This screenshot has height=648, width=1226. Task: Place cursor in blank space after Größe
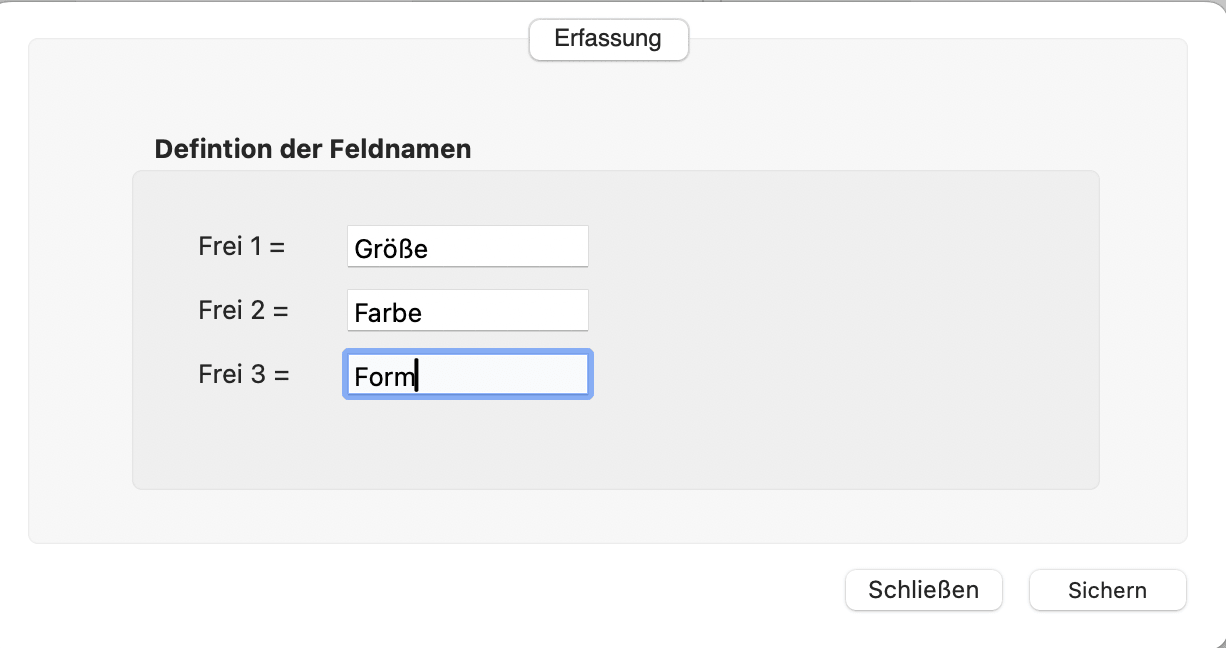508,247
